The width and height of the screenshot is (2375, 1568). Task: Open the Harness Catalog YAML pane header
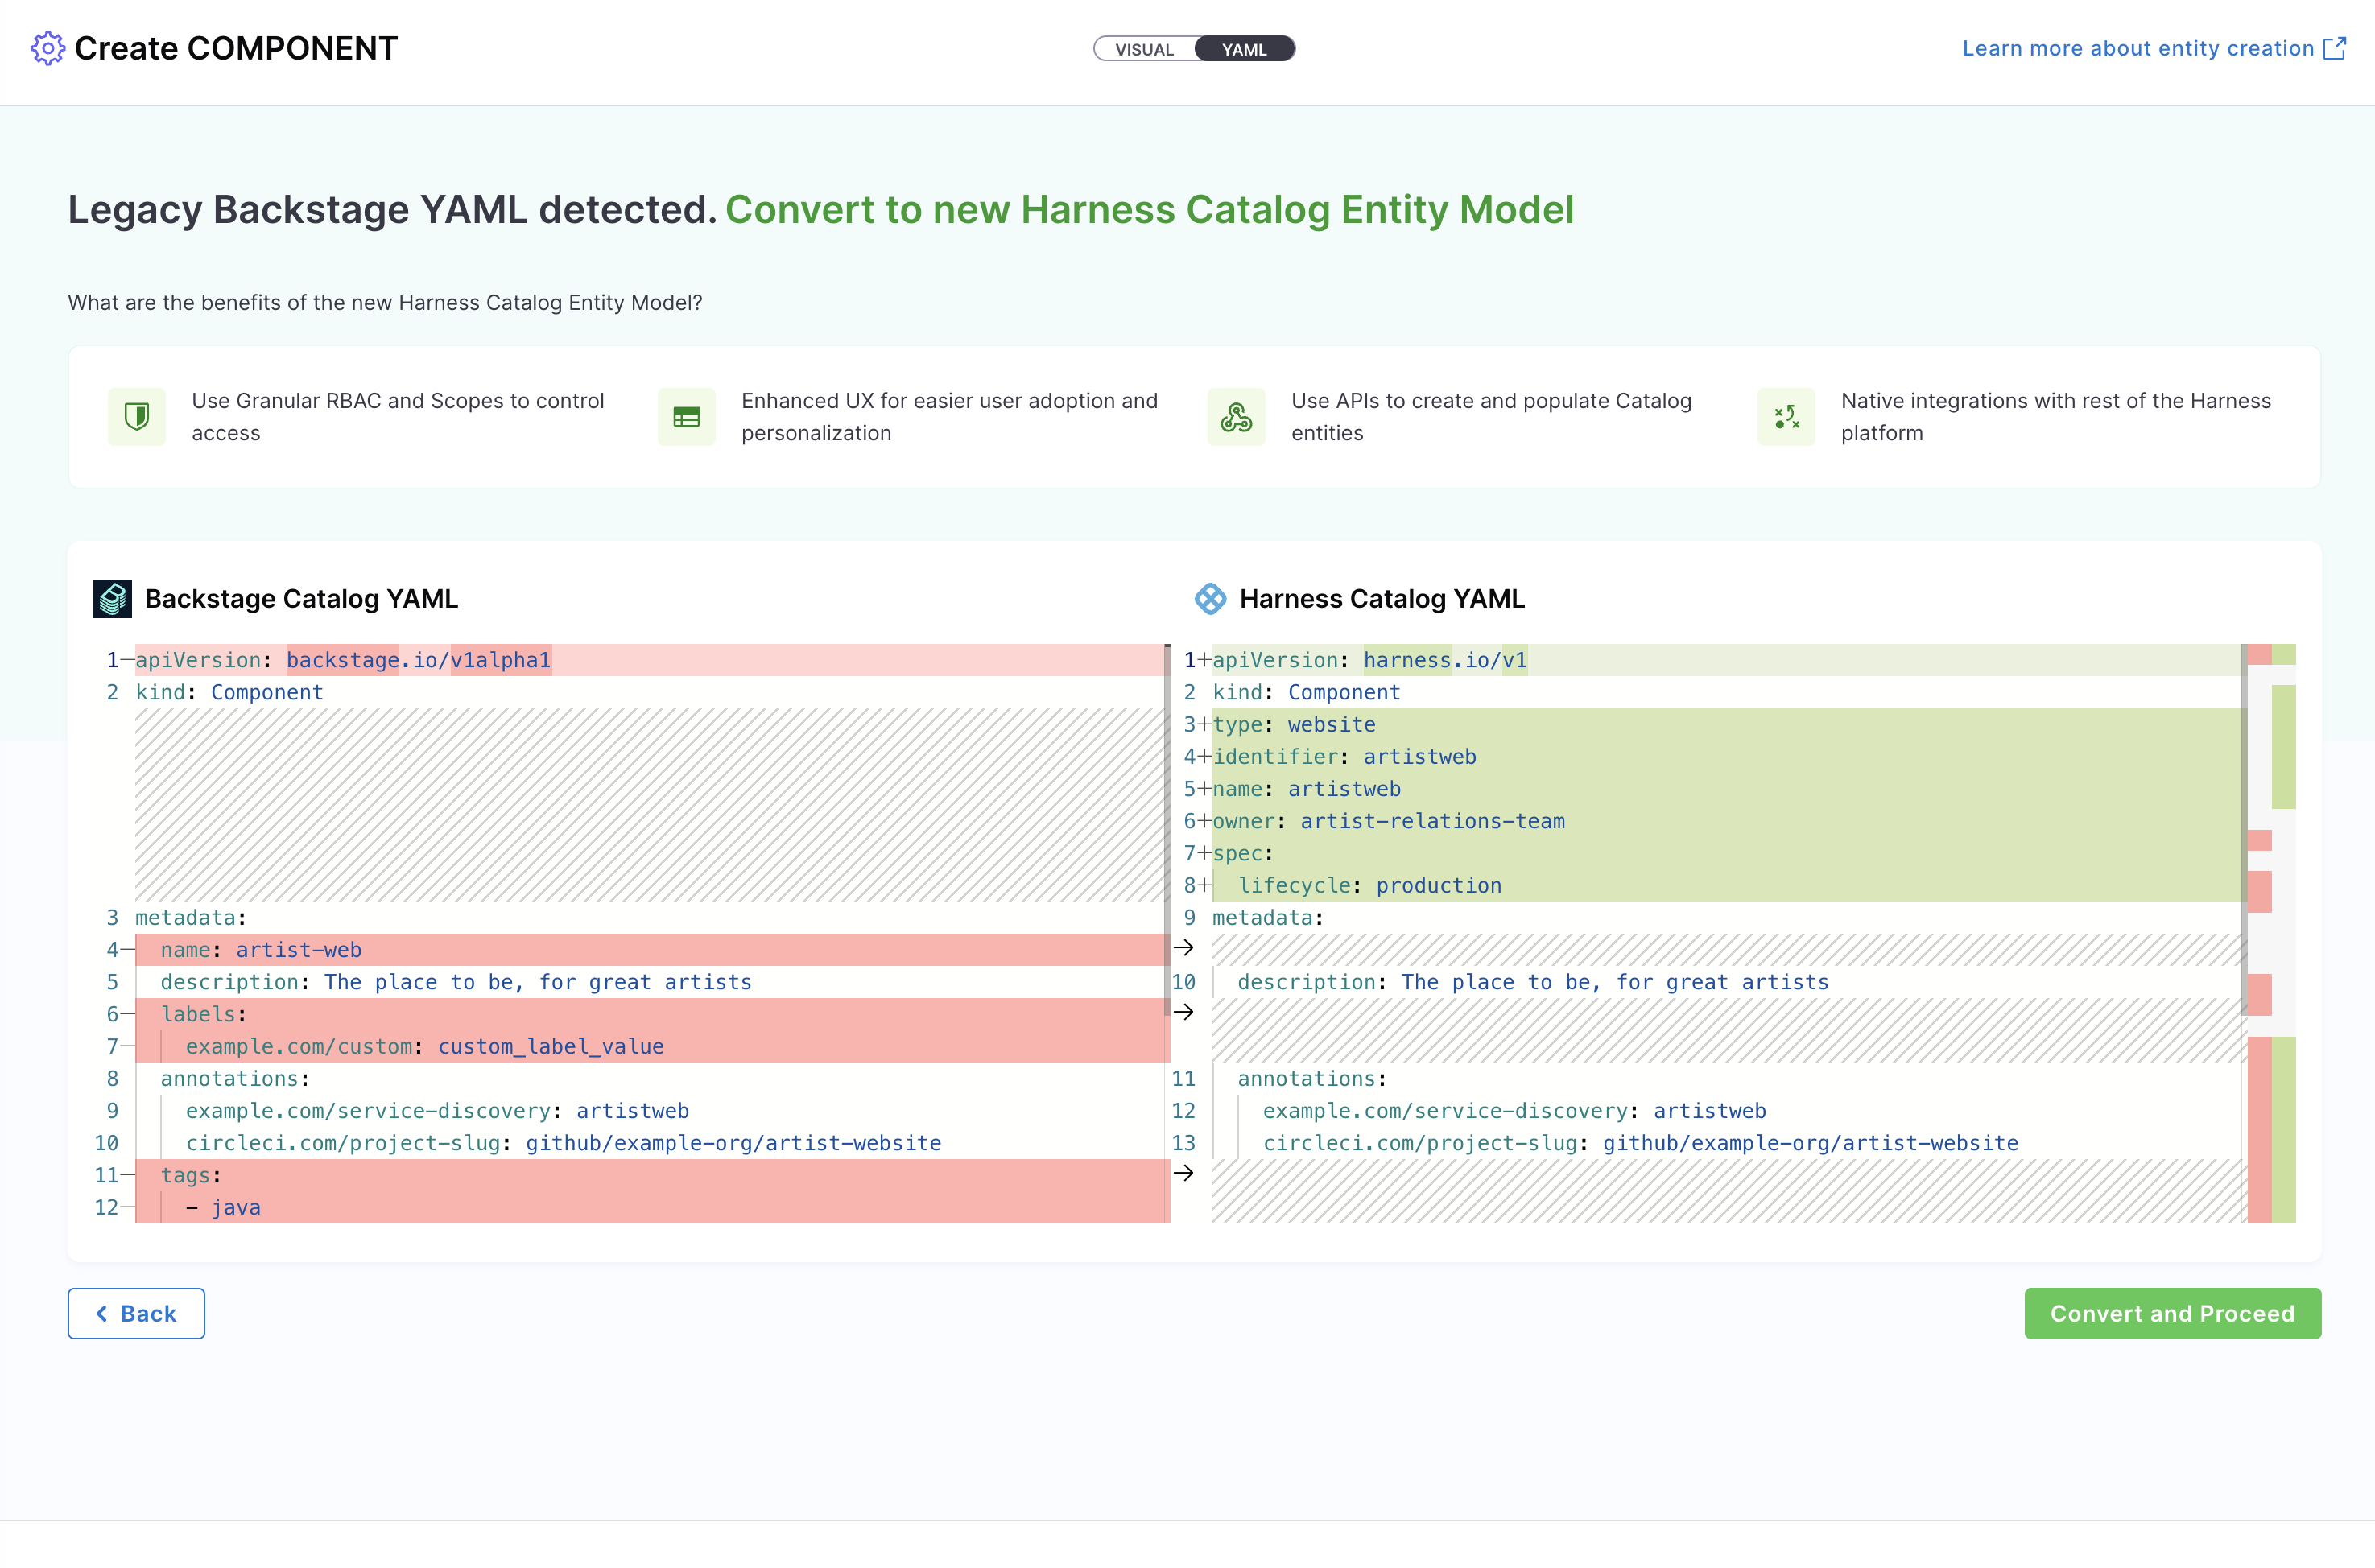(x=1381, y=598)
